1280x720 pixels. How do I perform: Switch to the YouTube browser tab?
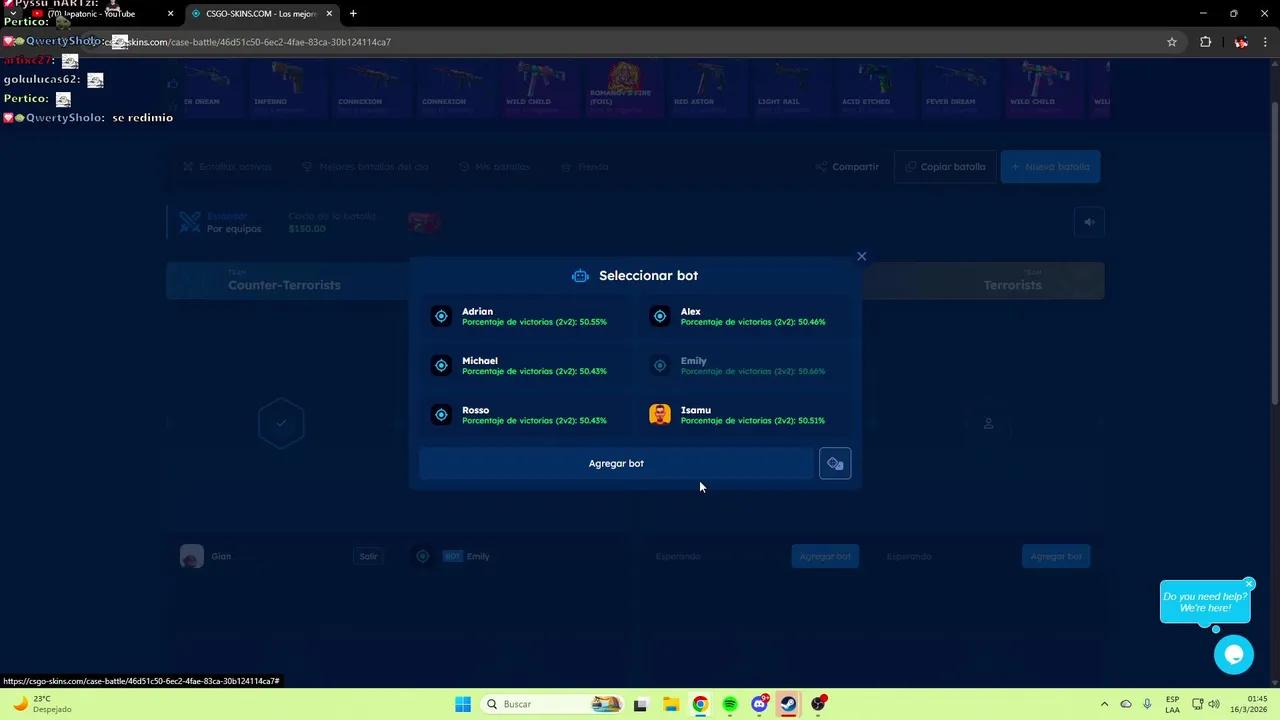point(90,13)
